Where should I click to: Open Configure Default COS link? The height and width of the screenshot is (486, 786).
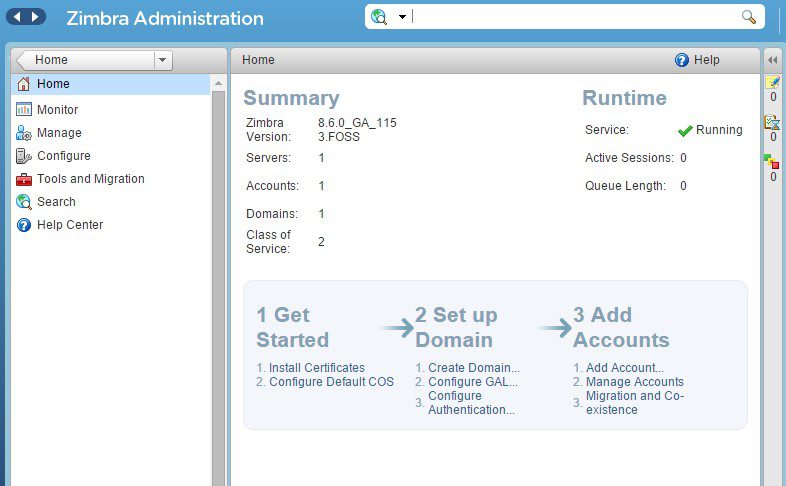(x=331, y=382)
